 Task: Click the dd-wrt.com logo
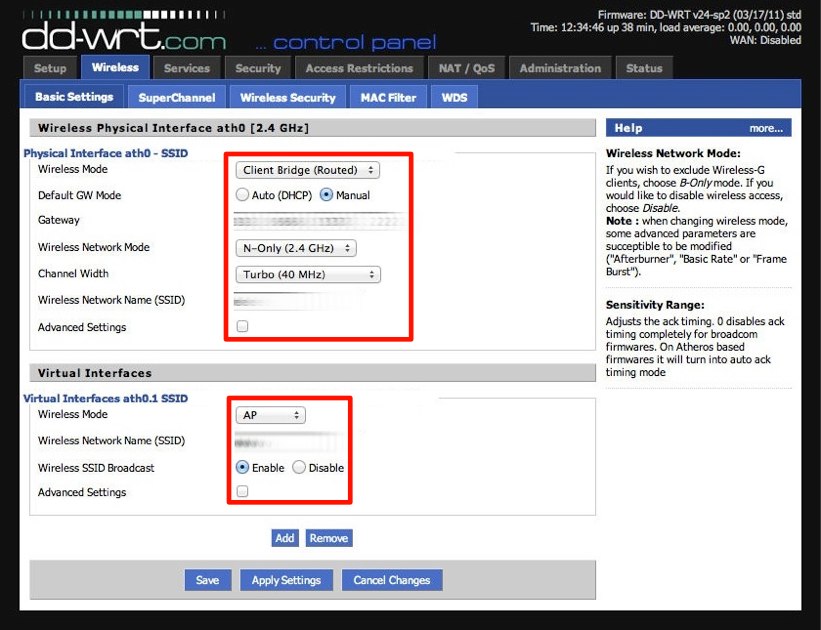(x=123, y=39)
